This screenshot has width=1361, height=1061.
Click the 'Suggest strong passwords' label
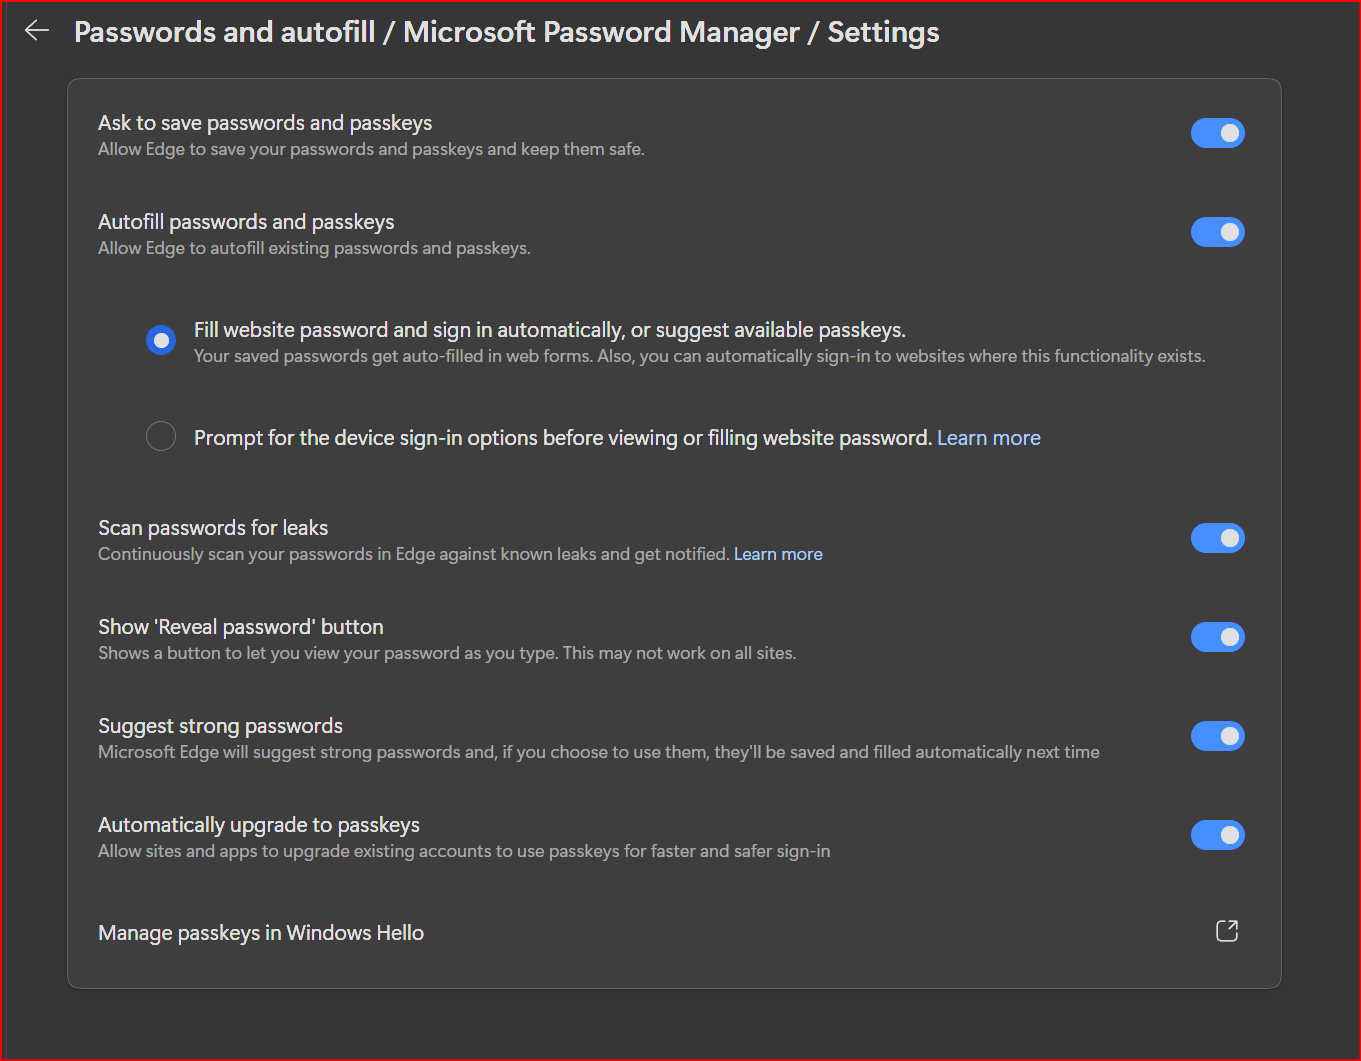220,726
